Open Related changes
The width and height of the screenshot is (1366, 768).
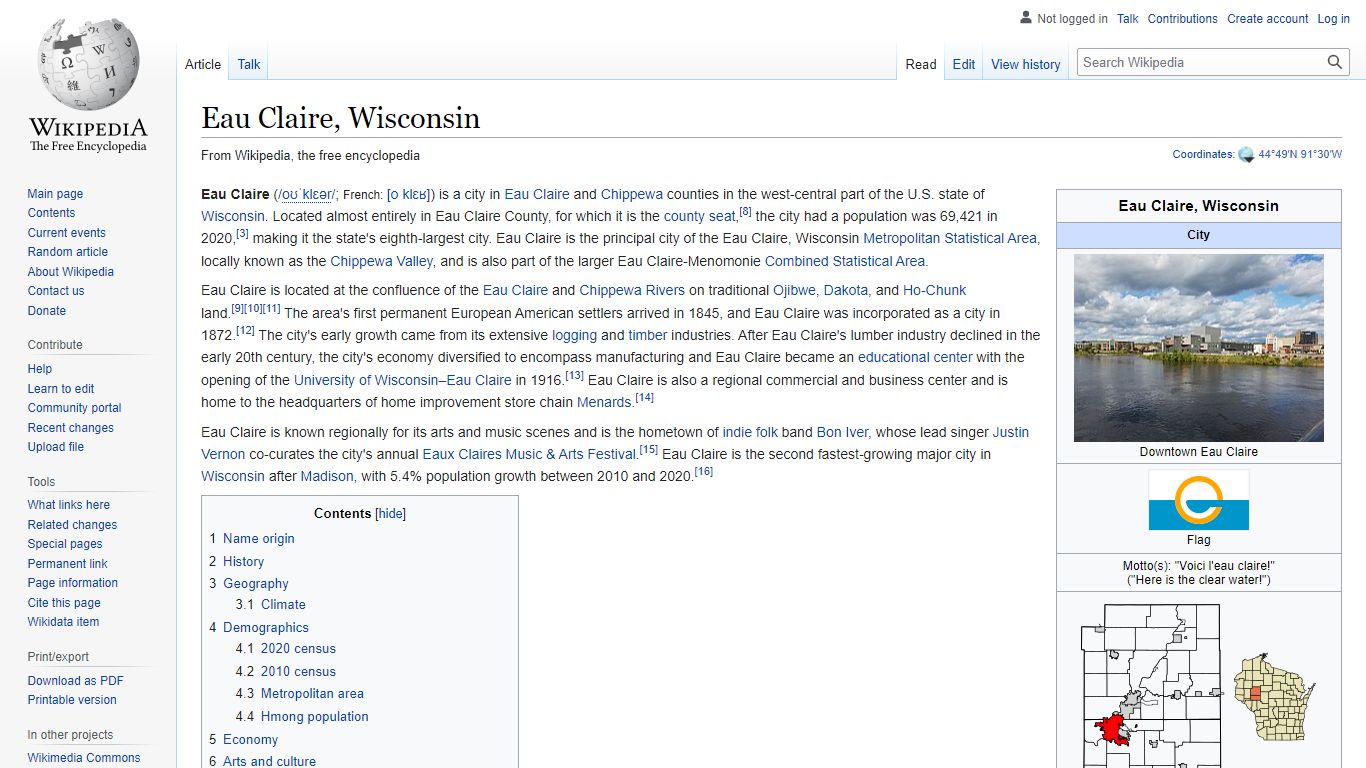coord(72,525)
